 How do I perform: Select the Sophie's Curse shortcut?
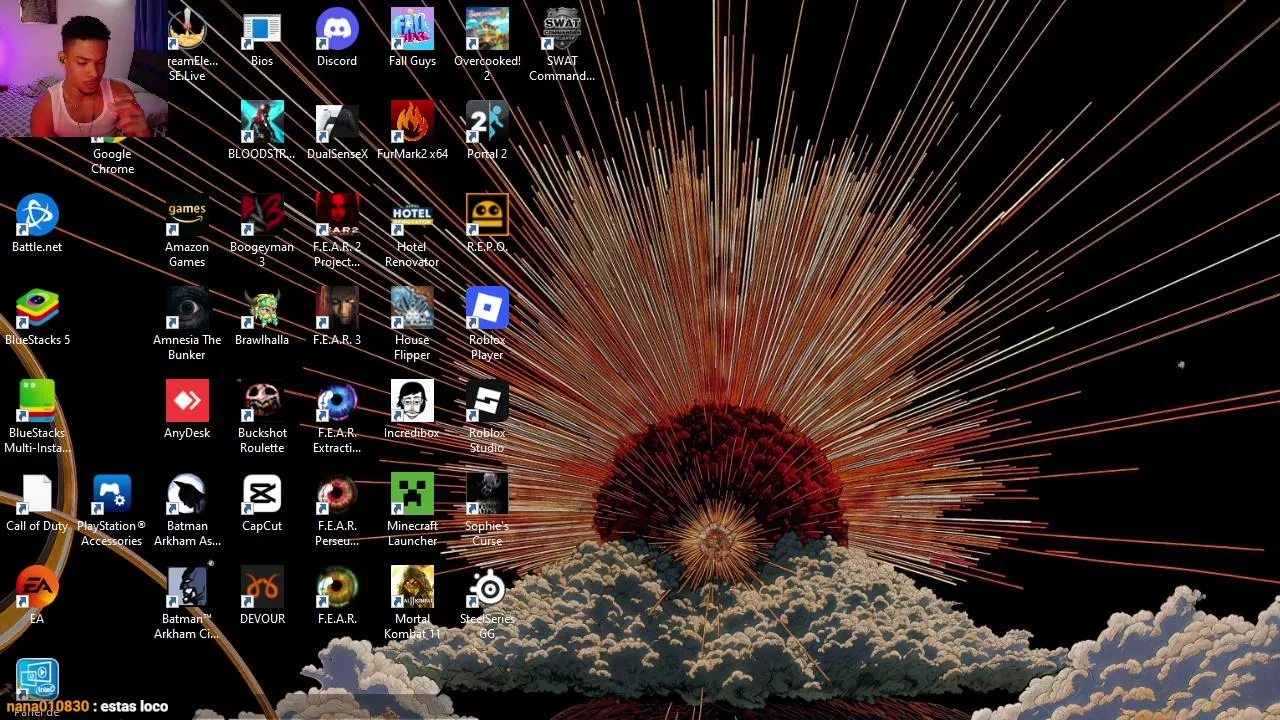point(487,511)
